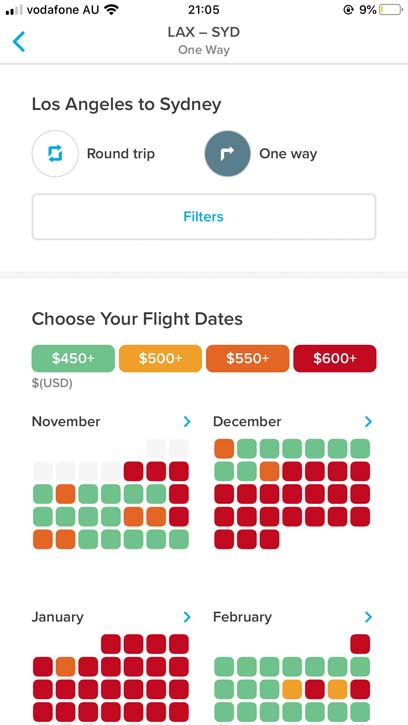The height and width of the screenshot is (725, 408).
Task: Tap the blue back arrow
Action: tap(19, 42)
